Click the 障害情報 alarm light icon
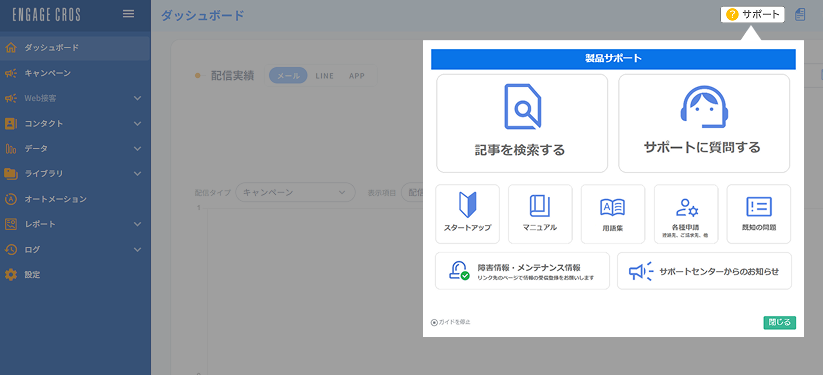The height and width of the screenshot is (375, 823). (x=459, y=270)
